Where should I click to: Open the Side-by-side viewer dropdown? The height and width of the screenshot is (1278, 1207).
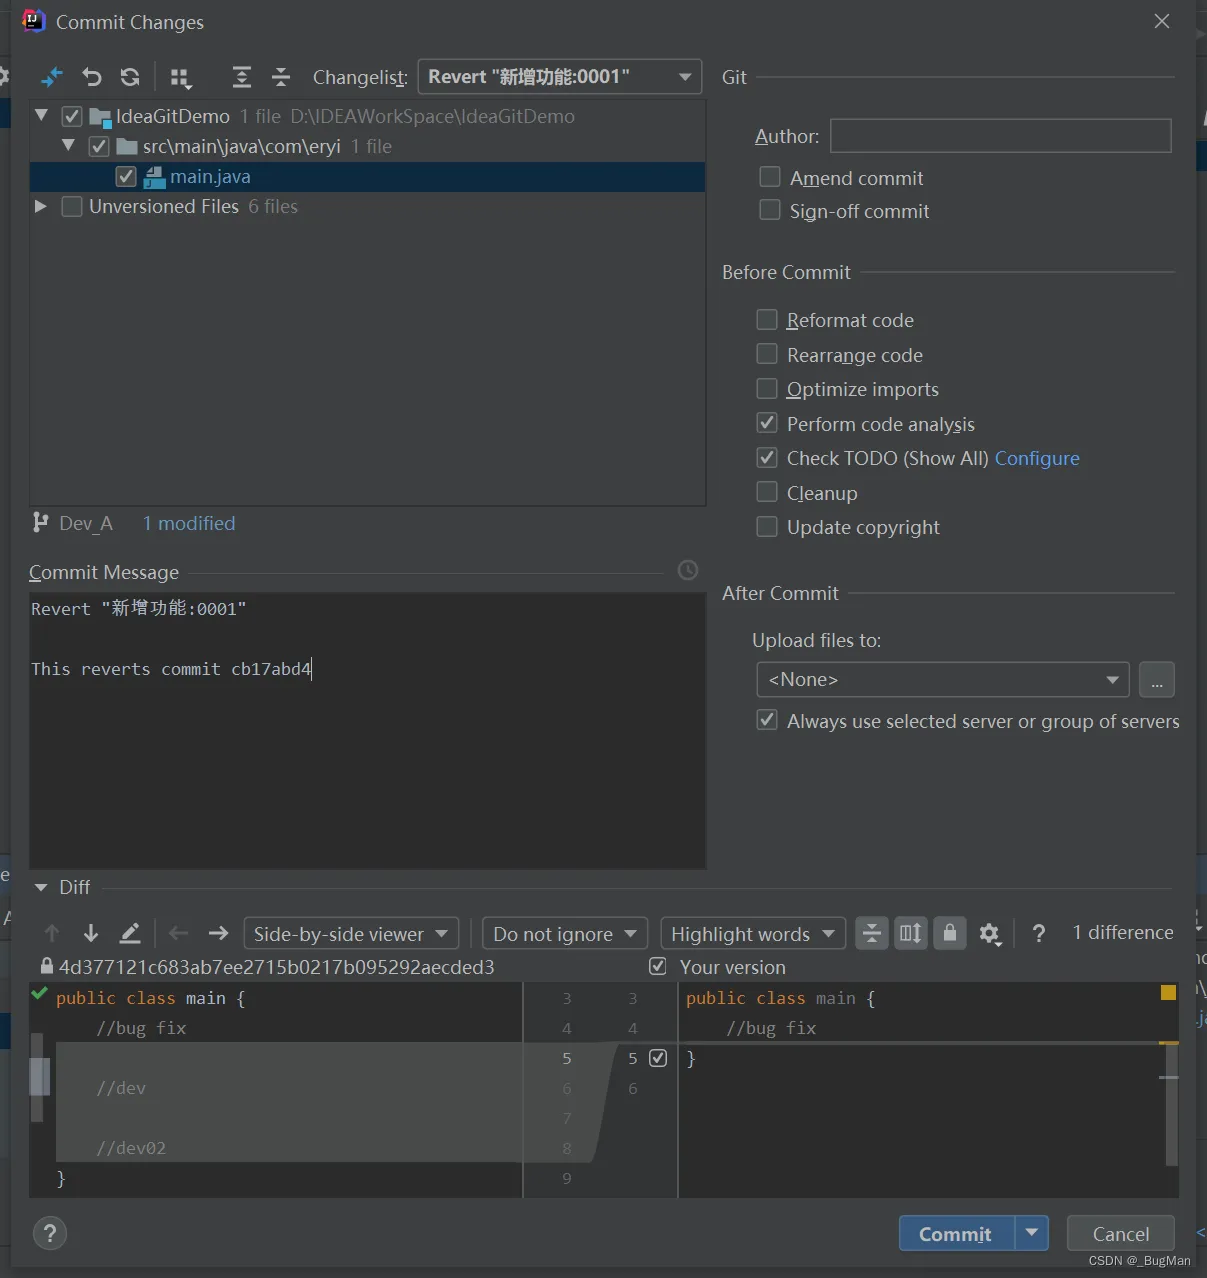pyautogui.click(x=351, y=933)
